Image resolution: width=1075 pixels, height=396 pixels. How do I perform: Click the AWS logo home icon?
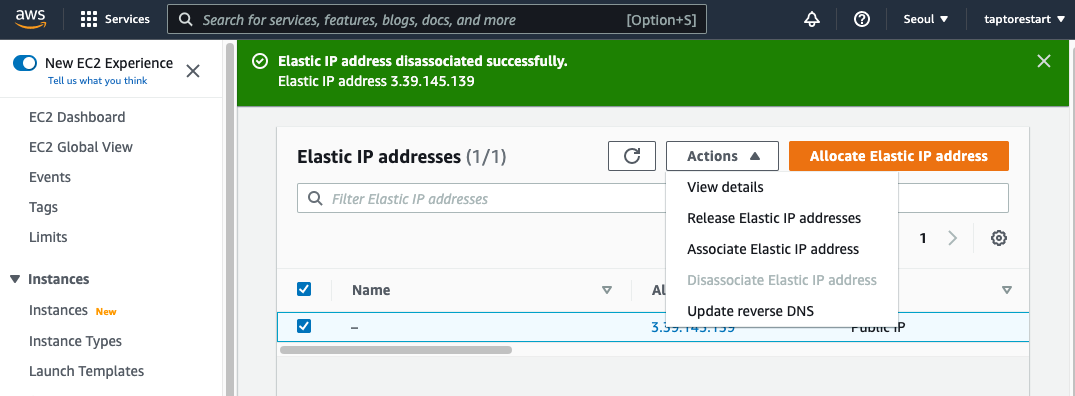pyautogui.click(x=31, y=18)
